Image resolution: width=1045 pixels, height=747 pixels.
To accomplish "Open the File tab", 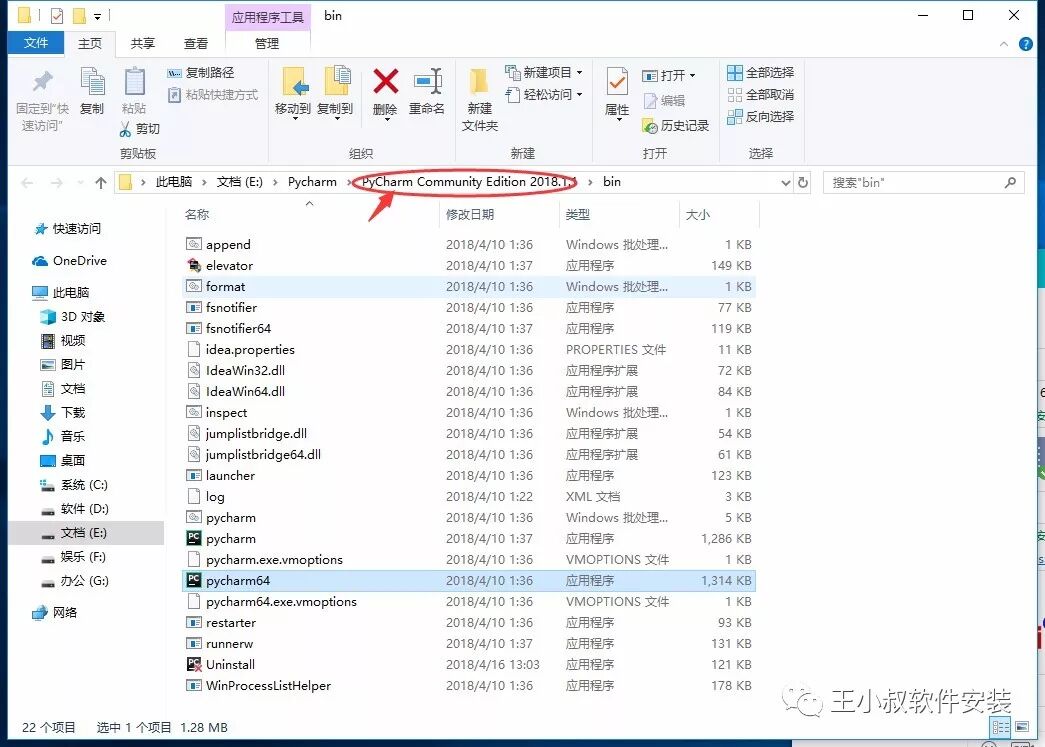I will (x=36, y=43).
